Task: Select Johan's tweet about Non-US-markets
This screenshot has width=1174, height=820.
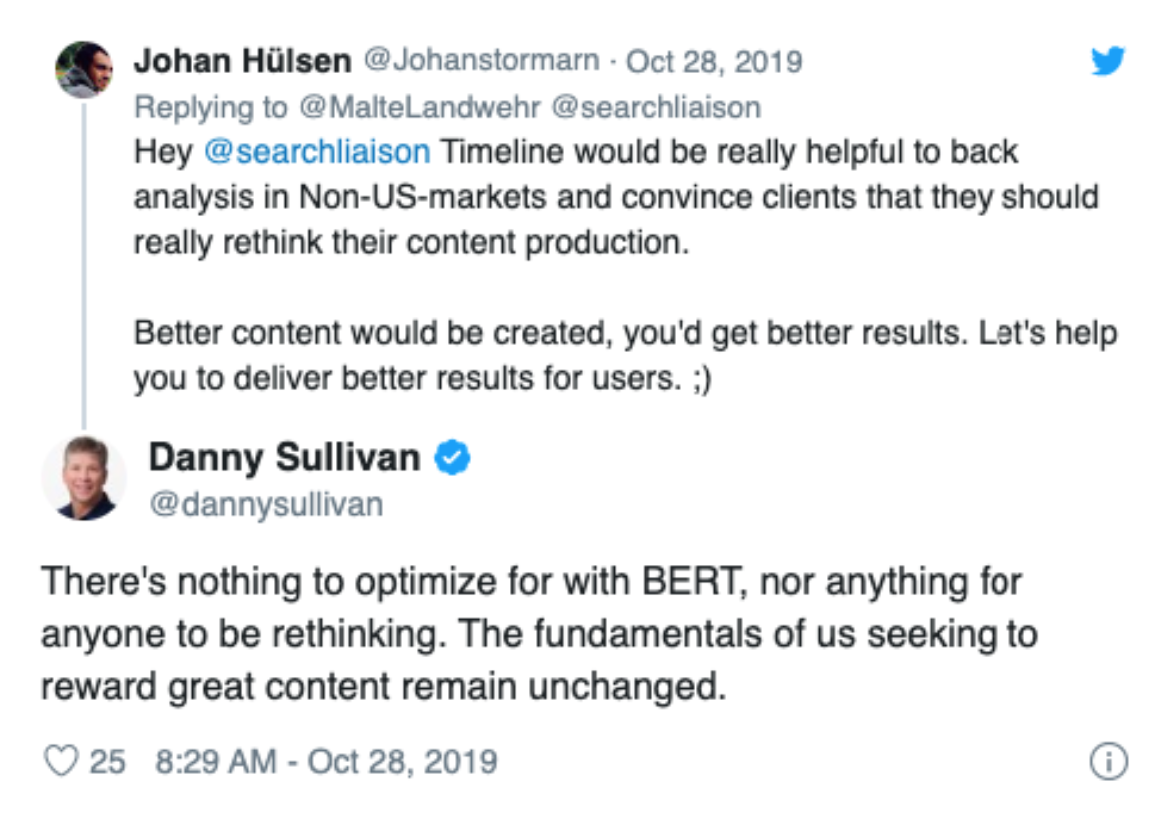Action: [x=616, y=197]
